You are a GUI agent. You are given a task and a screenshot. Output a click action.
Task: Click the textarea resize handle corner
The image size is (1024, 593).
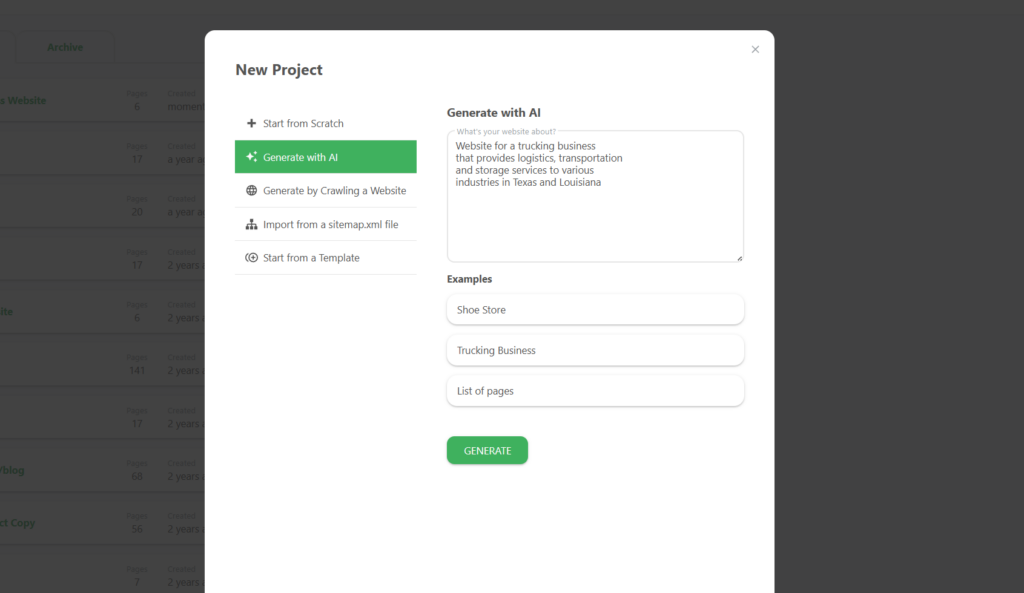(x=740, y=258)
